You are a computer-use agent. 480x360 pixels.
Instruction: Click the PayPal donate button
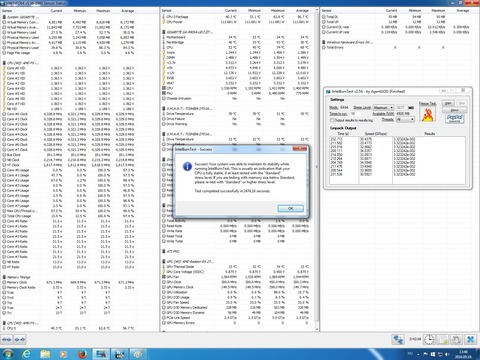[454, 118]
